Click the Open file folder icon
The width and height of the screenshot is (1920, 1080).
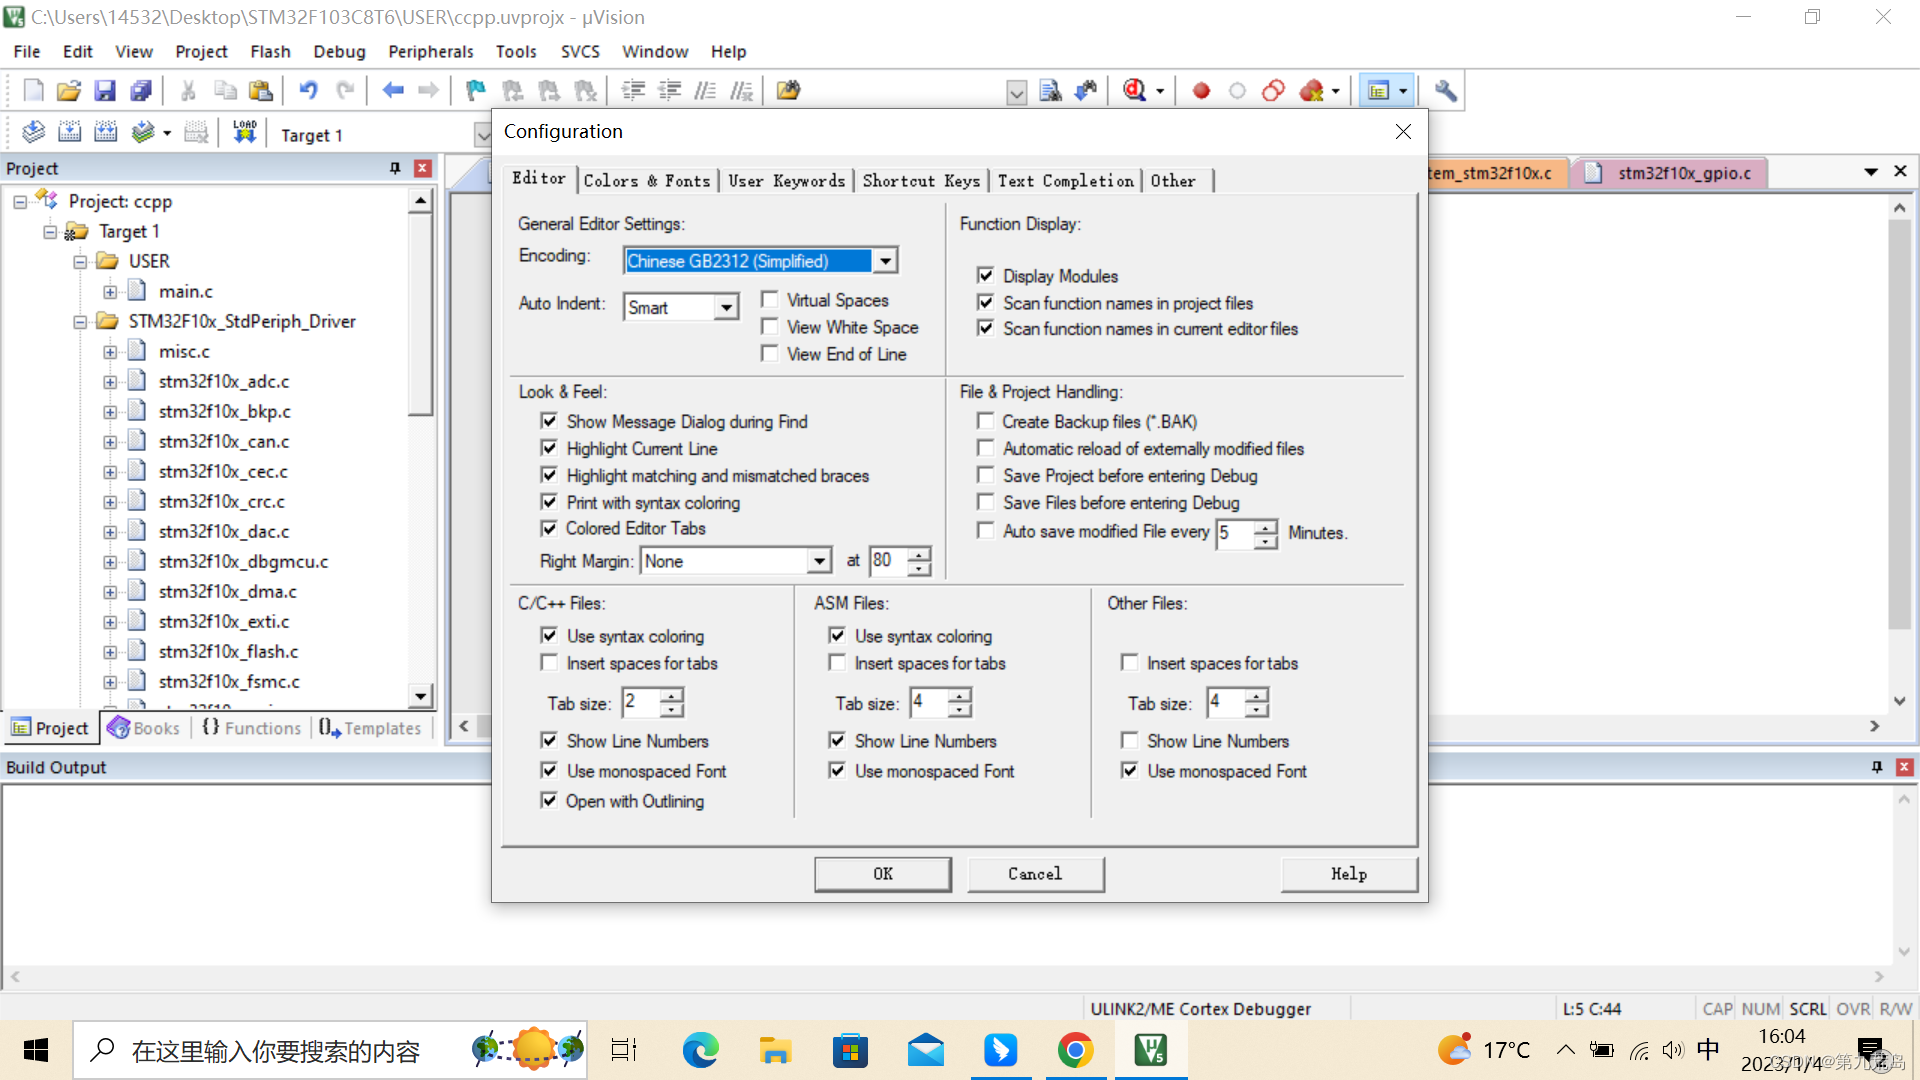[x=68, y=91]
